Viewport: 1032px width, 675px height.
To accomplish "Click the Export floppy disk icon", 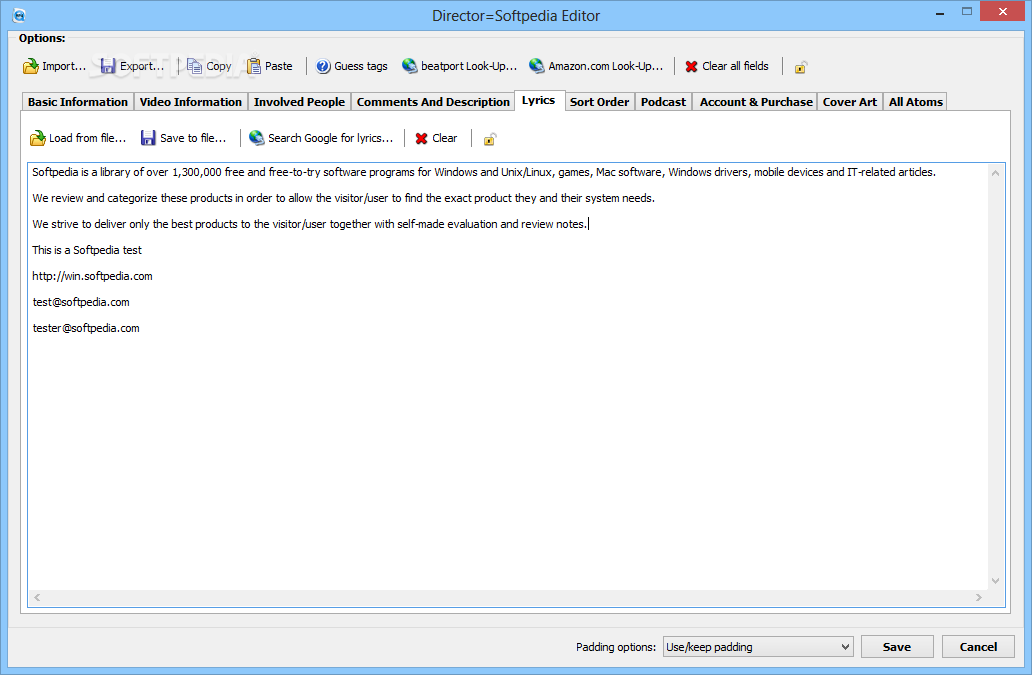I will [x=108, y=66].
